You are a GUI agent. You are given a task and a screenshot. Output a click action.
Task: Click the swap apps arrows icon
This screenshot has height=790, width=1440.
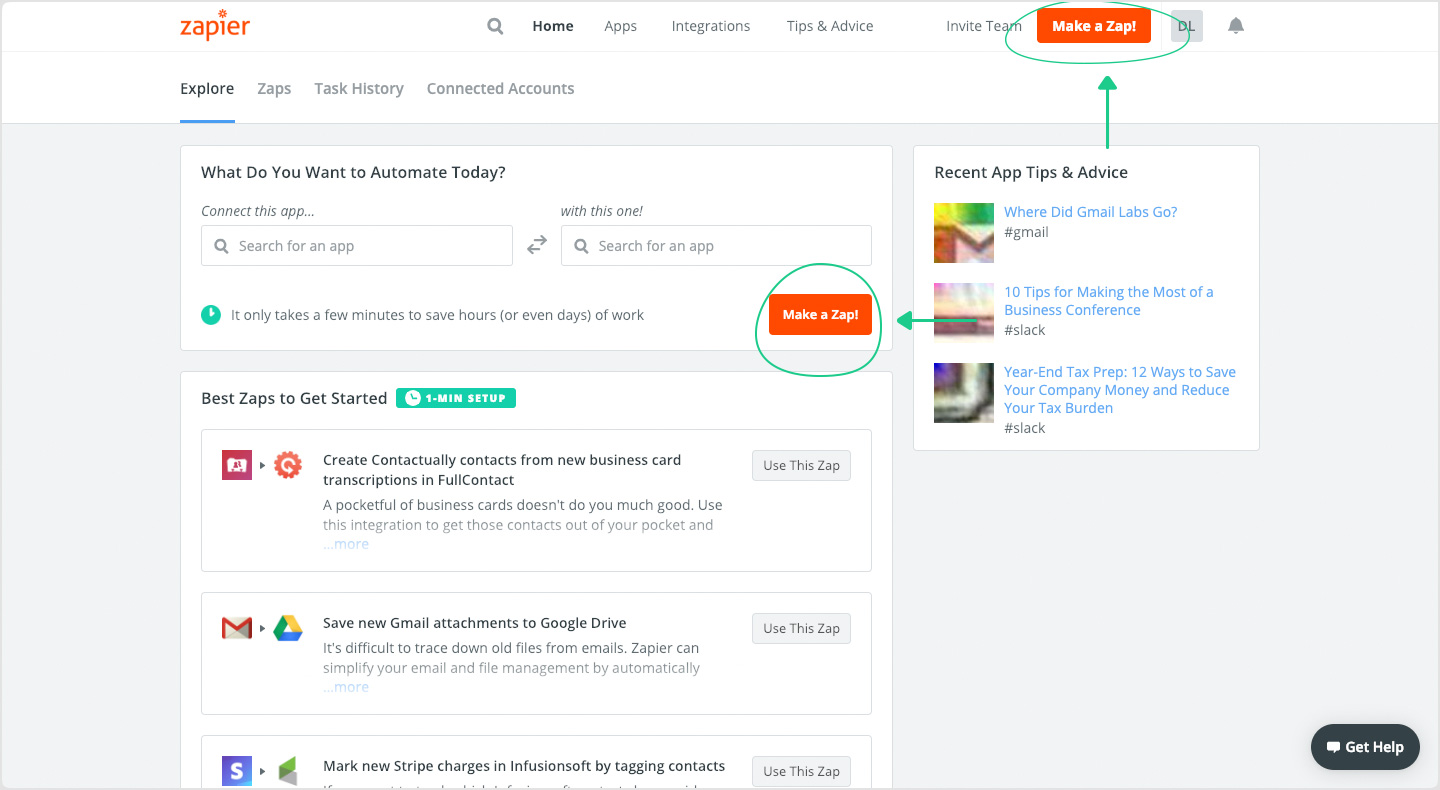pyautogui.click(x=537, y=245)
